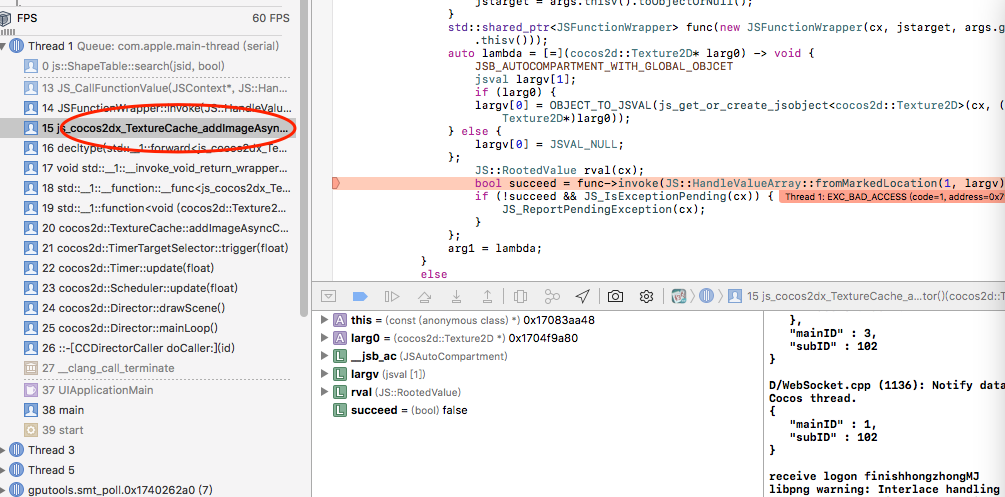Open Debug View Hierarchy
1005x497 pixels.
pos(520,296)
